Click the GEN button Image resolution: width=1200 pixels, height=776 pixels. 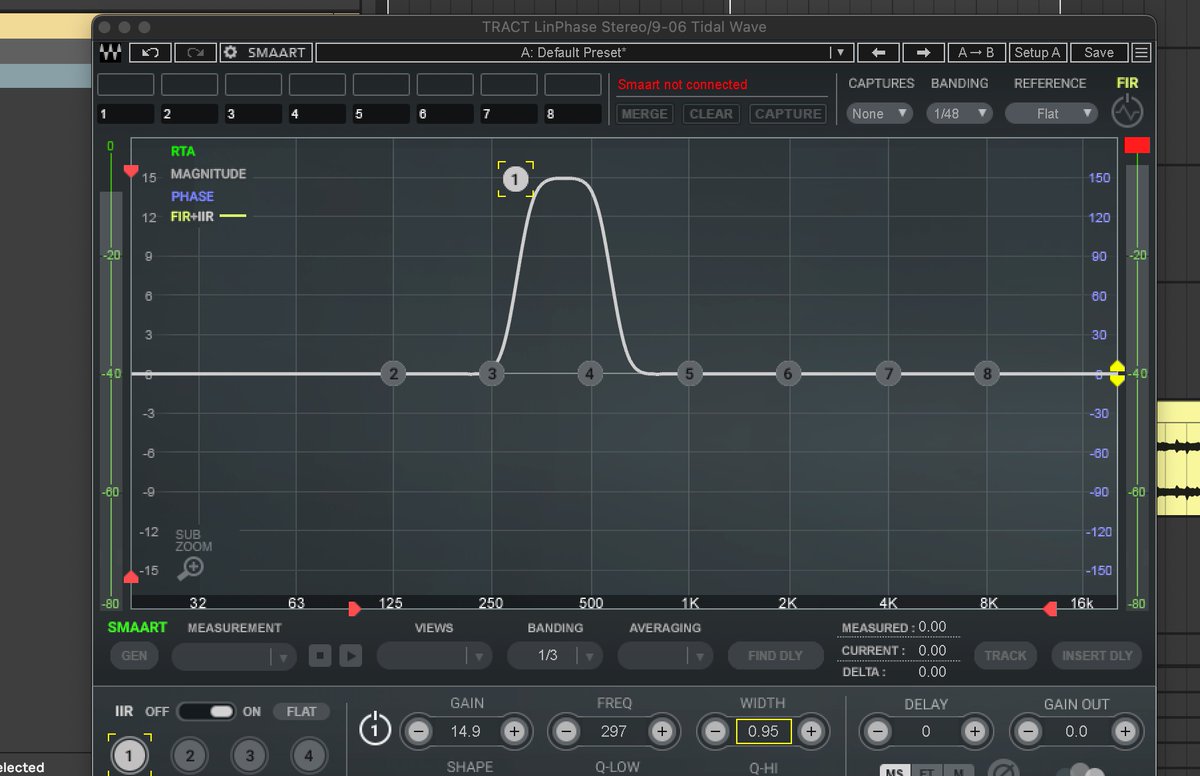[x=134, y=656]
